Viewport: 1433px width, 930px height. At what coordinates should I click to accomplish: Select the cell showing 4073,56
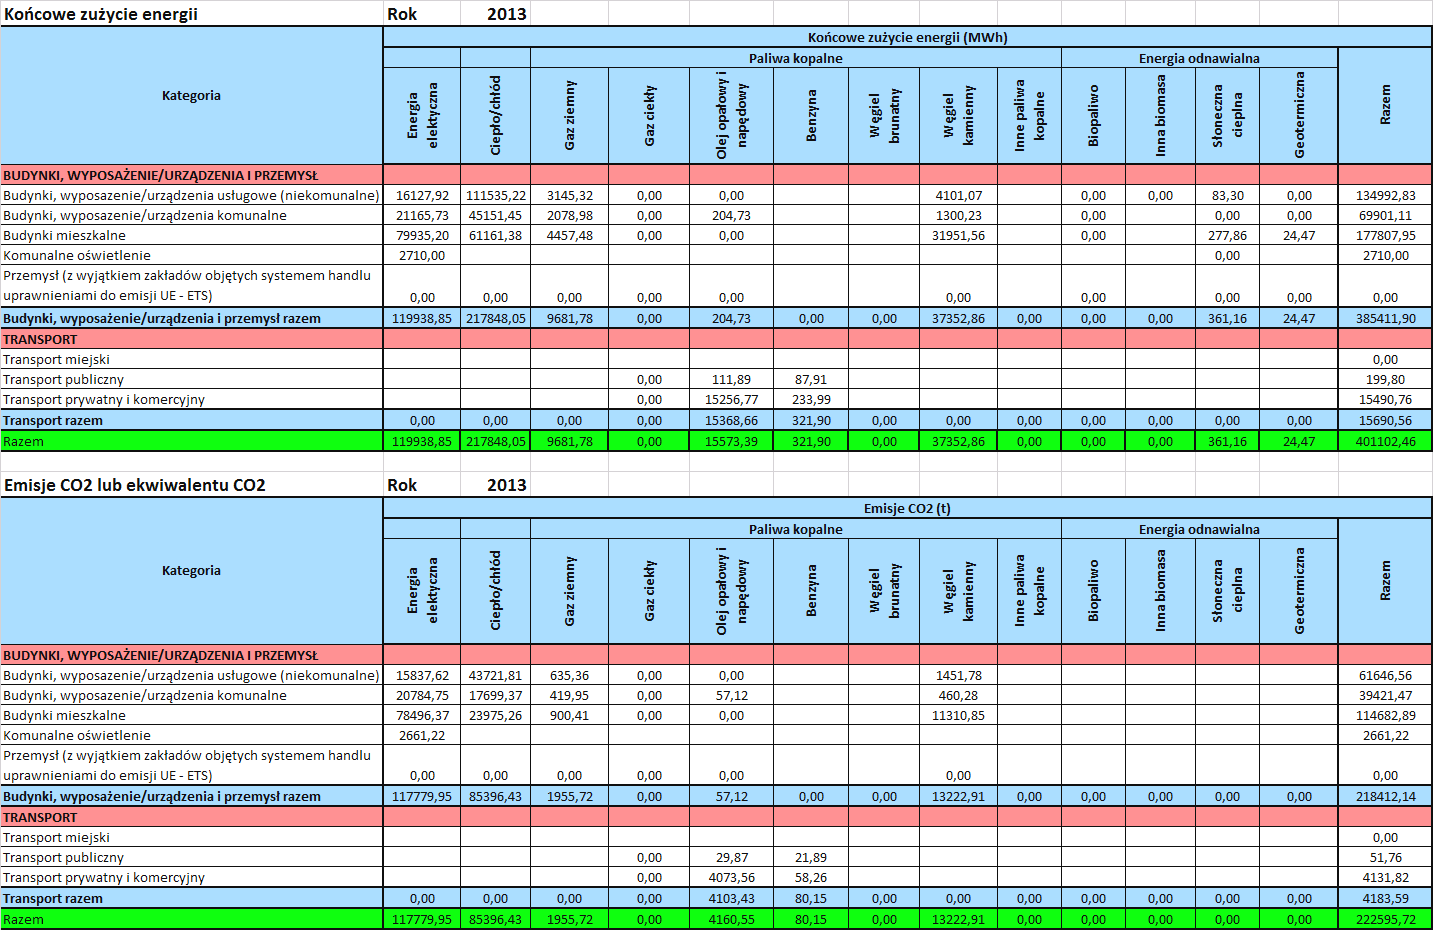pos(731,877)
